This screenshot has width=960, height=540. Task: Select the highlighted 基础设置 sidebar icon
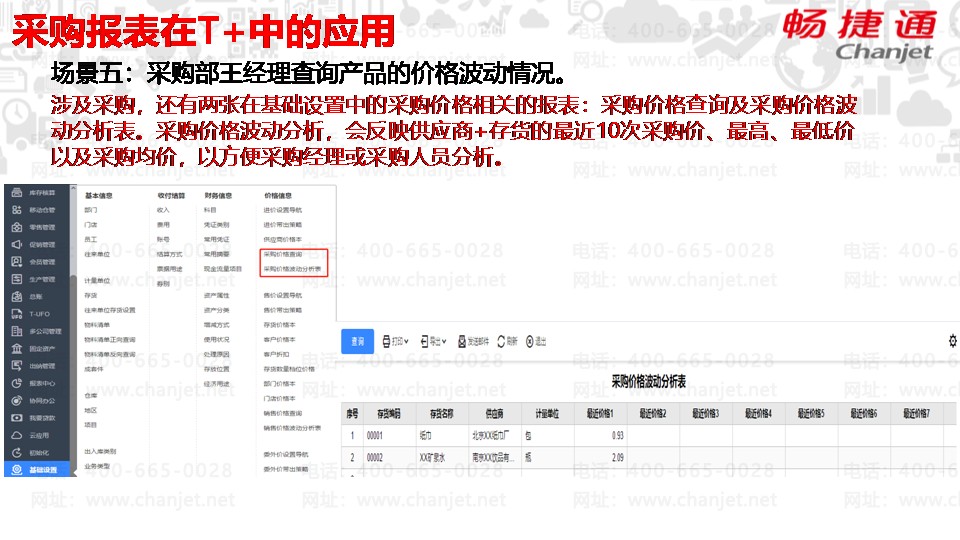pyautogui.click(x=17, y=470)
